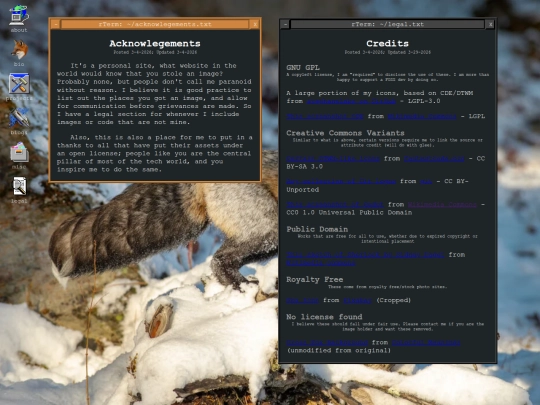540x405 pixels.
Task: Click the "(unmodified from original)" text
Action: click(339, 351)
